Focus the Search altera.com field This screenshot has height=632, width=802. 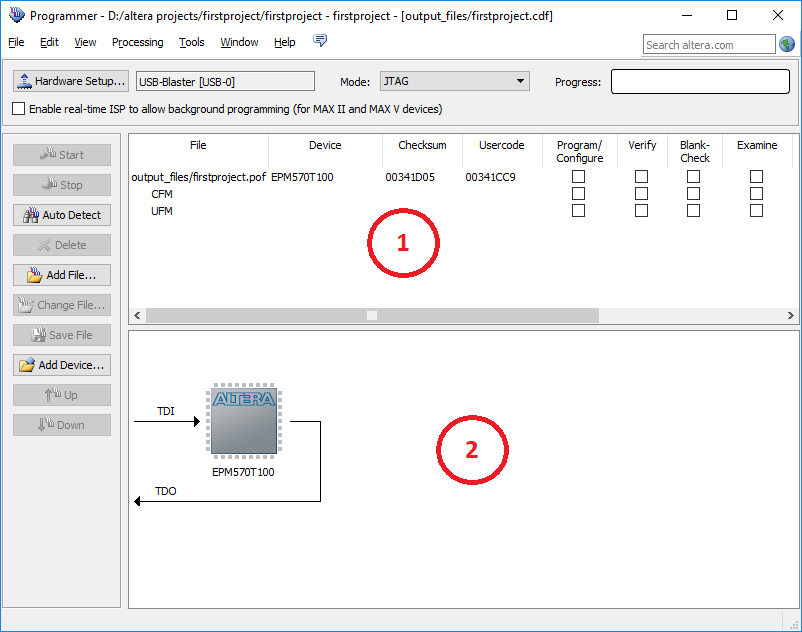click(x=709, y=44)
